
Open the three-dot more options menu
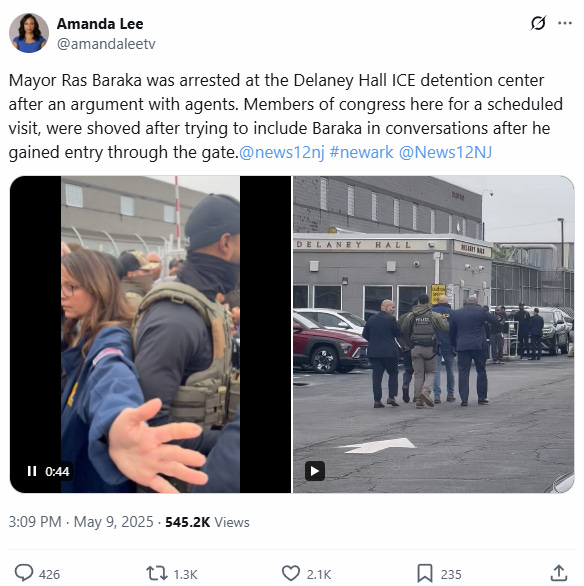565,23
